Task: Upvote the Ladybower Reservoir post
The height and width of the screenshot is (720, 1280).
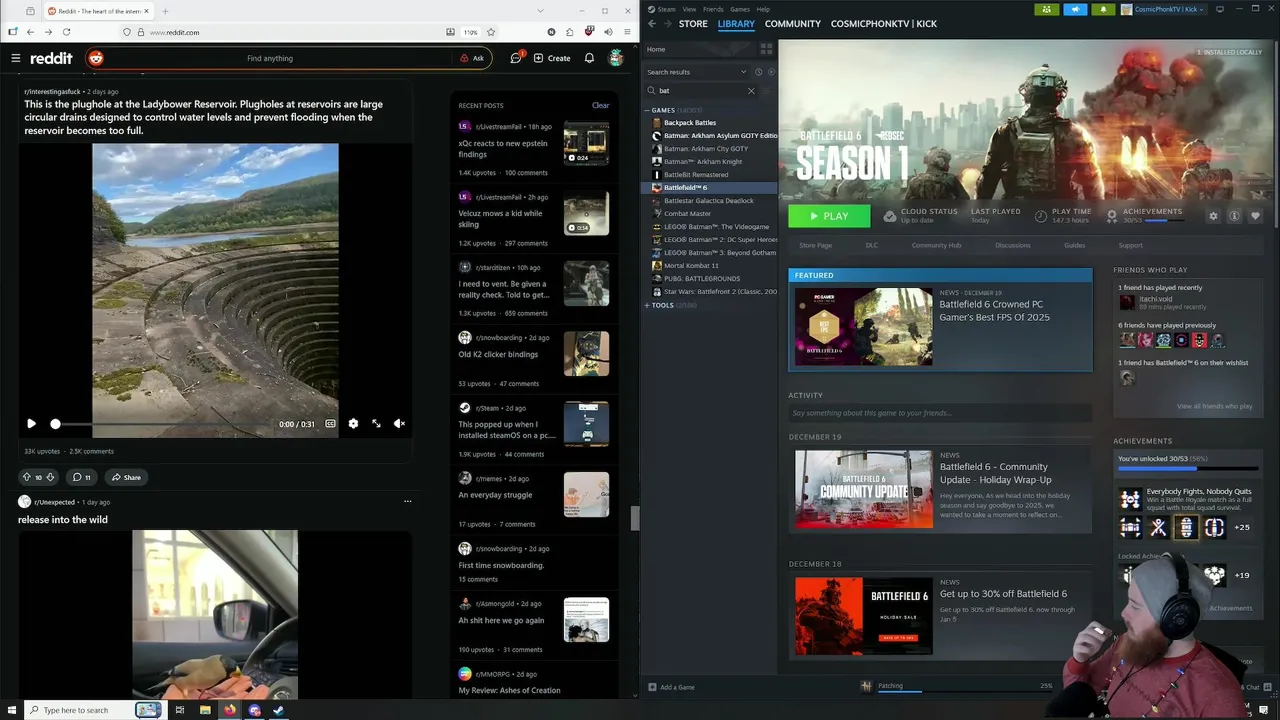Action: click(27, 477)
